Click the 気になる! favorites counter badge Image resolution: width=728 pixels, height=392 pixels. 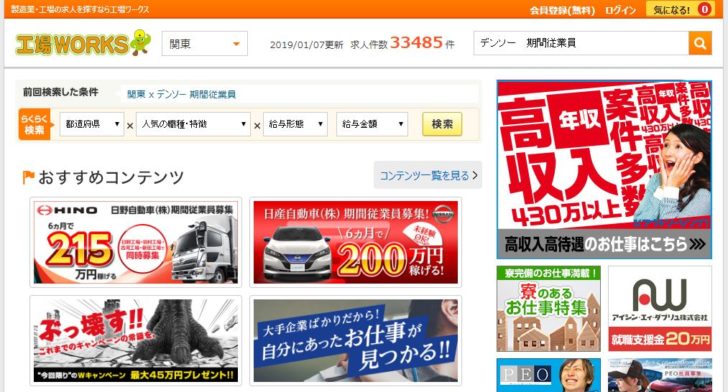(704, 9)
